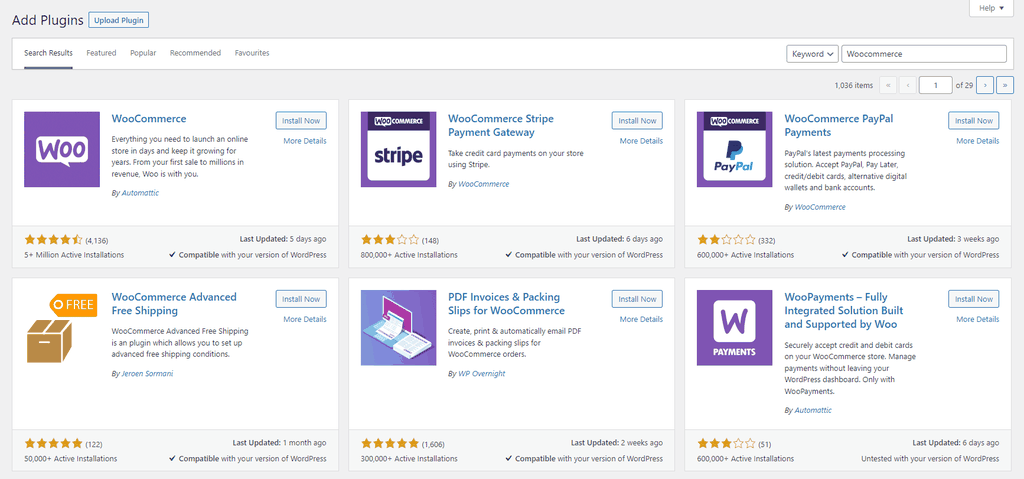1024x479 pixels.
Task: Click the Advanced Free Shipping box icon
Action: pos(62,327)
